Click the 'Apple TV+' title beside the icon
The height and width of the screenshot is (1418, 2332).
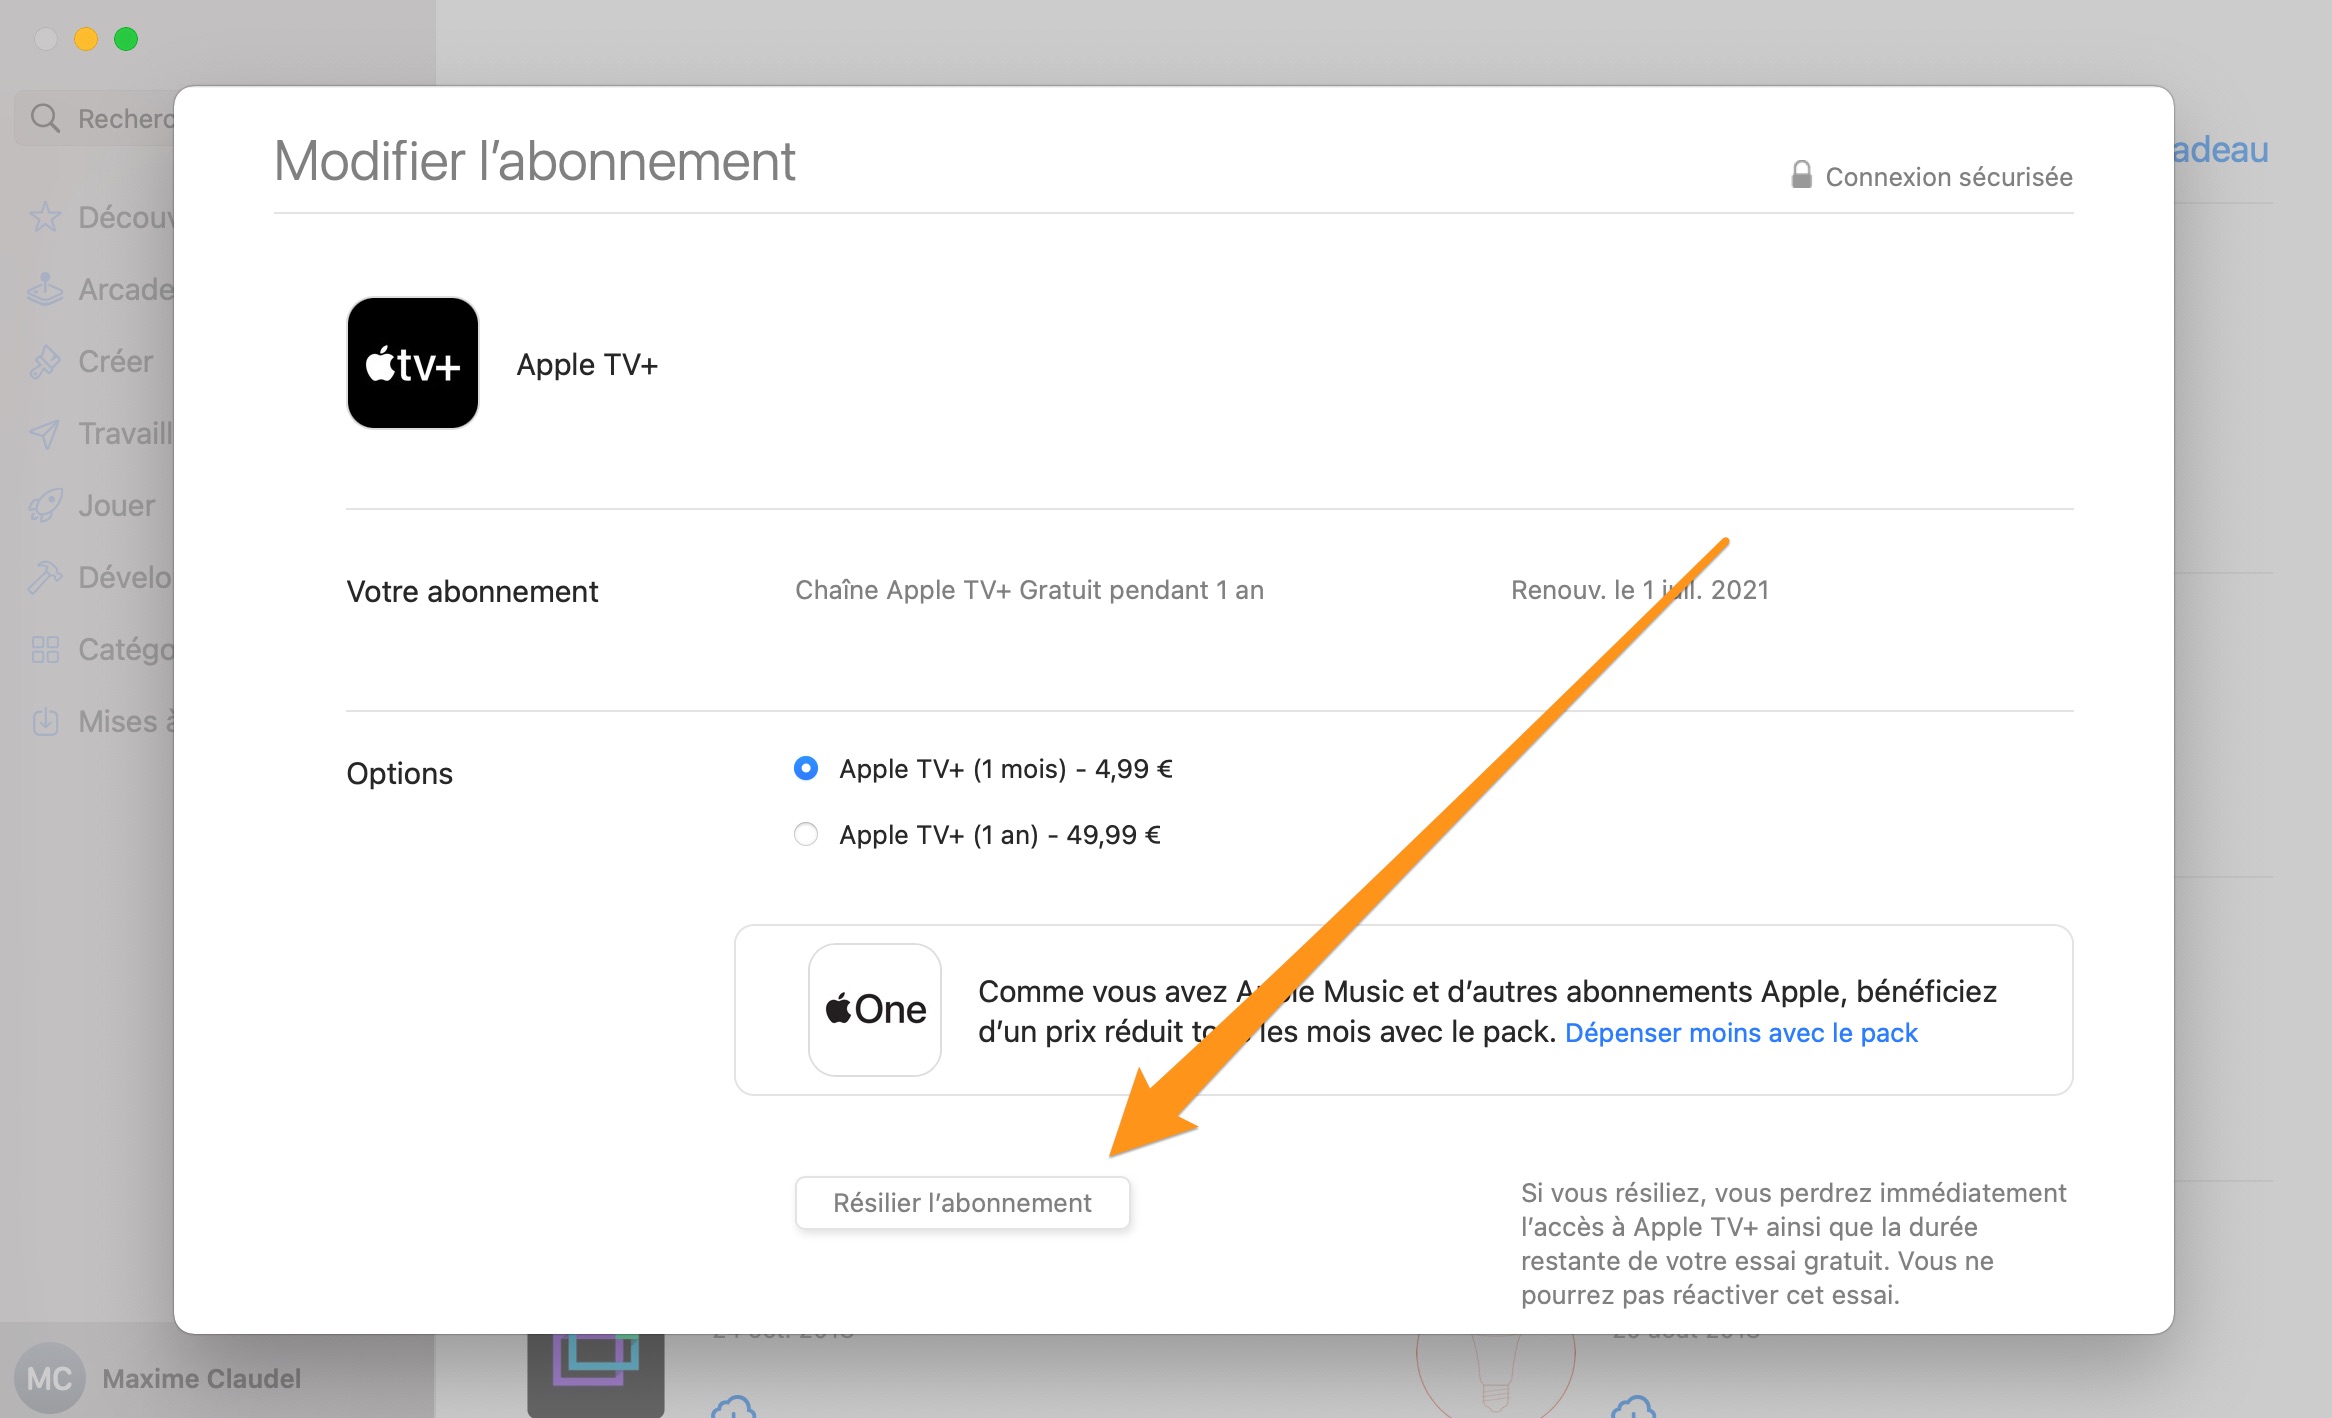[587, 364]
